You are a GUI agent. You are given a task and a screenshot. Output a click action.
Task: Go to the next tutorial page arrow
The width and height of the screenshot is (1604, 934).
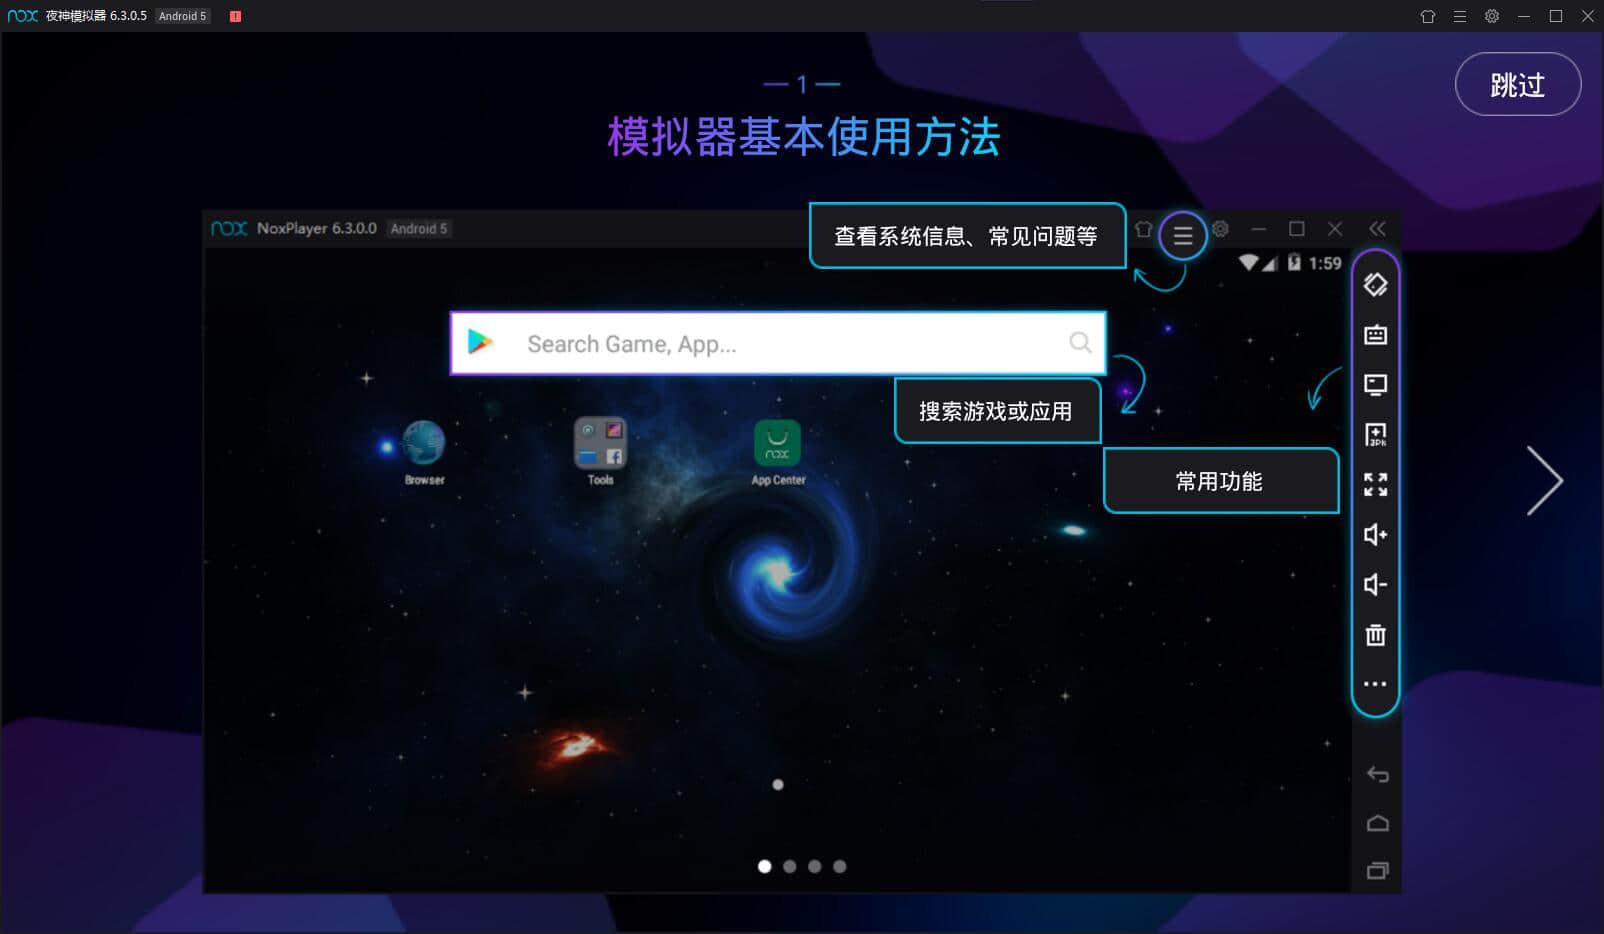click(x=1544, y=481)
